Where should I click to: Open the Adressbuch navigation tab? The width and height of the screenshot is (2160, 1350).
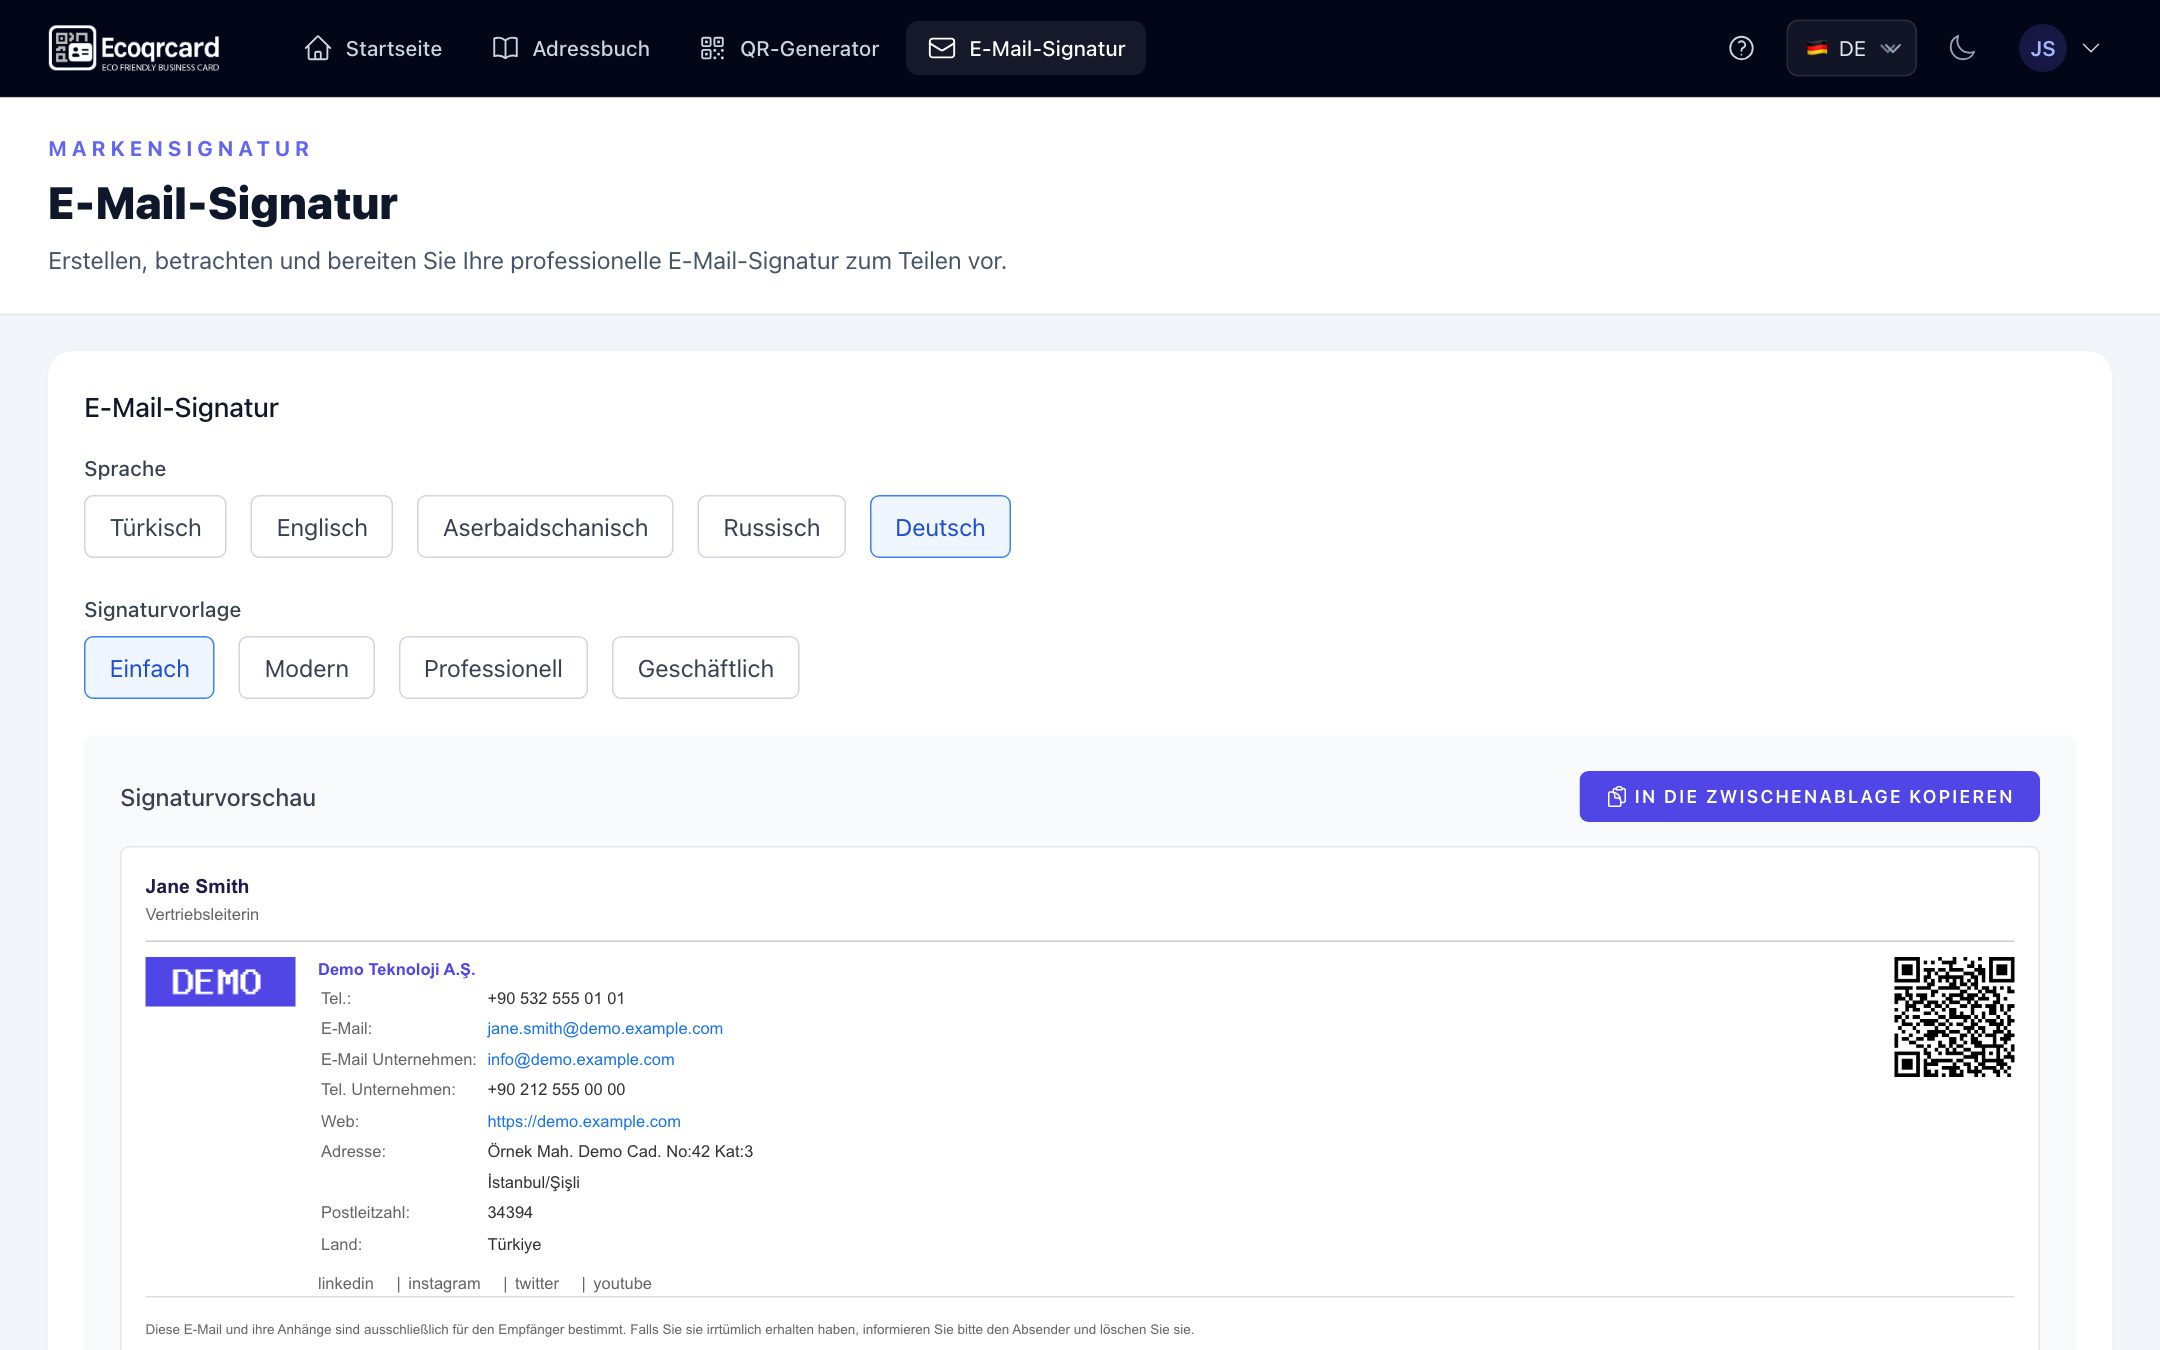(571, 48)
